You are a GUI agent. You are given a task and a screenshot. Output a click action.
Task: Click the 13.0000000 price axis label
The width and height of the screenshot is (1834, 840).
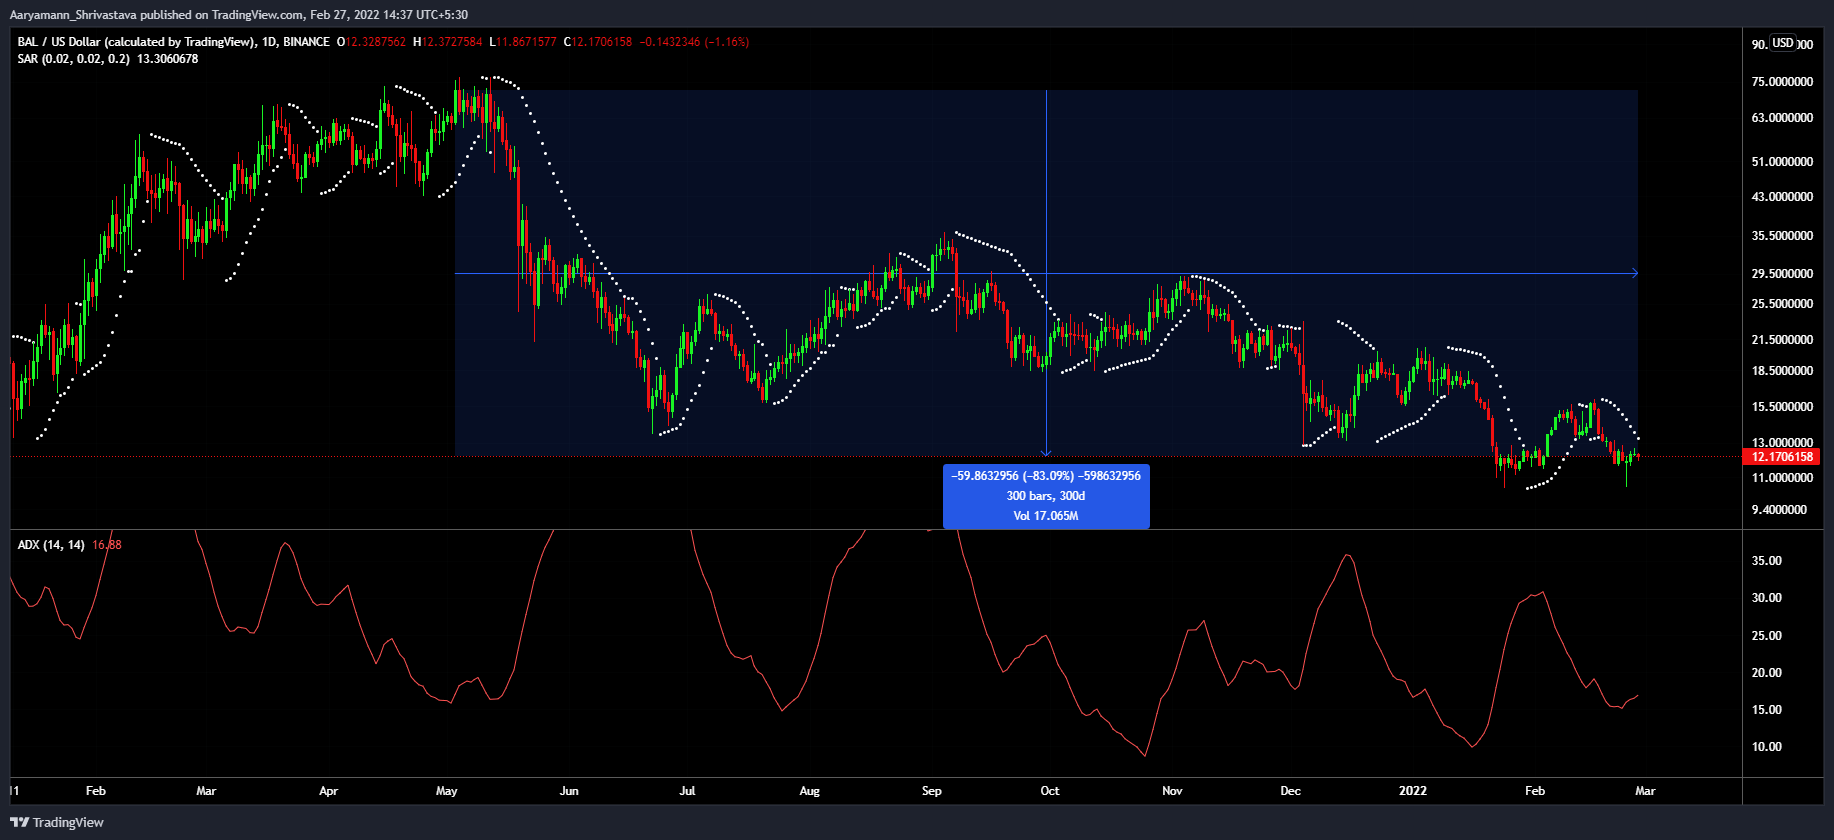click(x=1782, y=443)
